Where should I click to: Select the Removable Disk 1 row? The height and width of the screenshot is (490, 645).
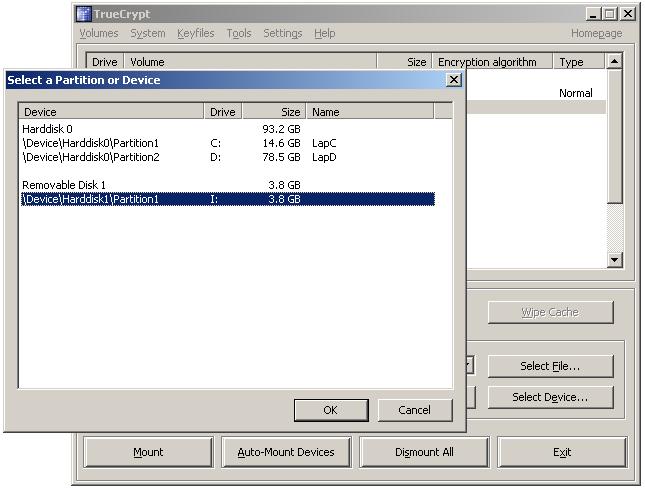pos(228,185)
